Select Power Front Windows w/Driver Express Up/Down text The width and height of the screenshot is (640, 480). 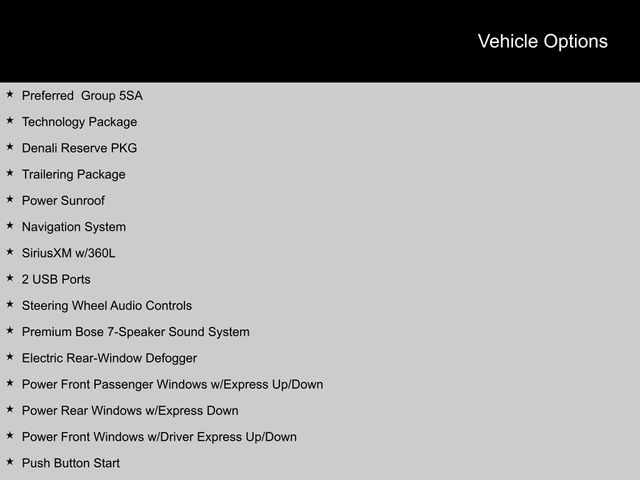click(x=159, y=437)
